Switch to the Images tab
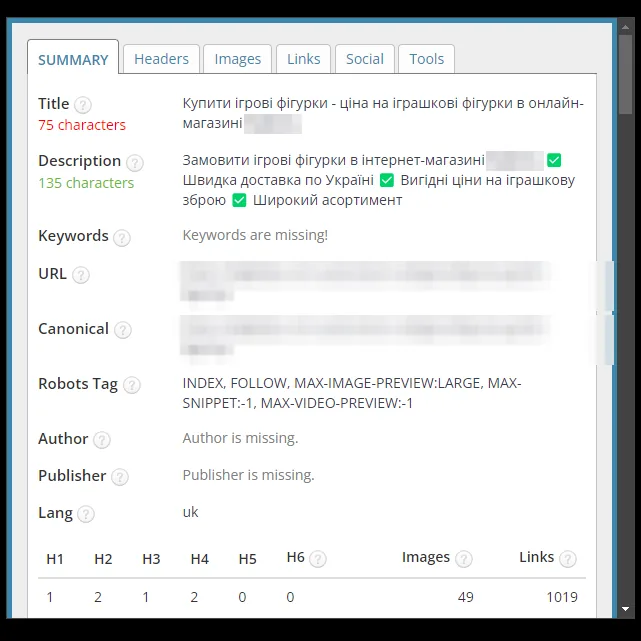 [x=238, y=59]
